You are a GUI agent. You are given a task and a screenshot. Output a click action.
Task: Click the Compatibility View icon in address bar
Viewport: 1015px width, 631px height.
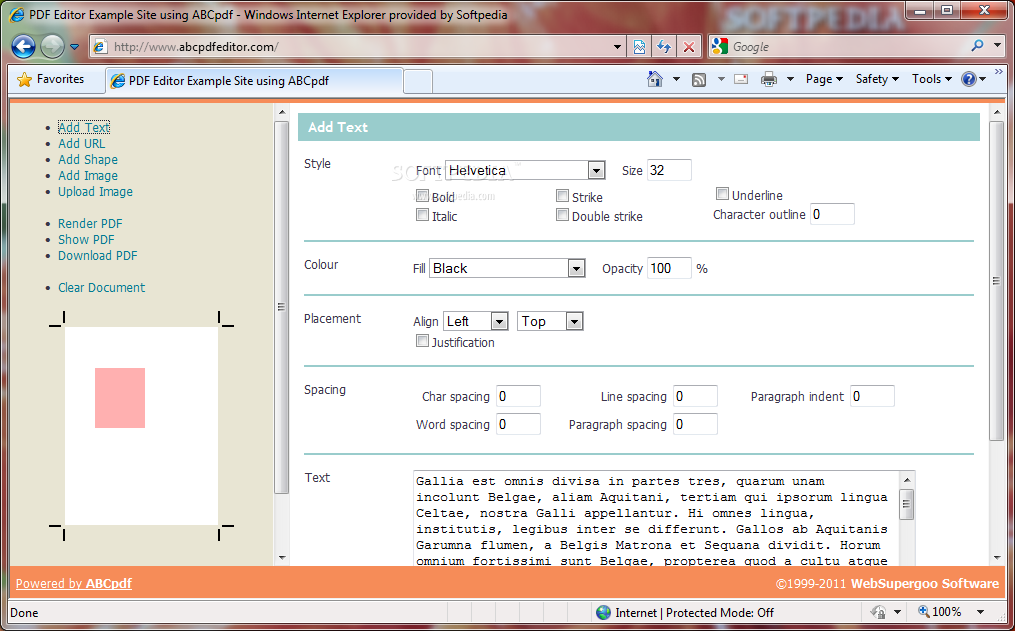tap(640, 47)
